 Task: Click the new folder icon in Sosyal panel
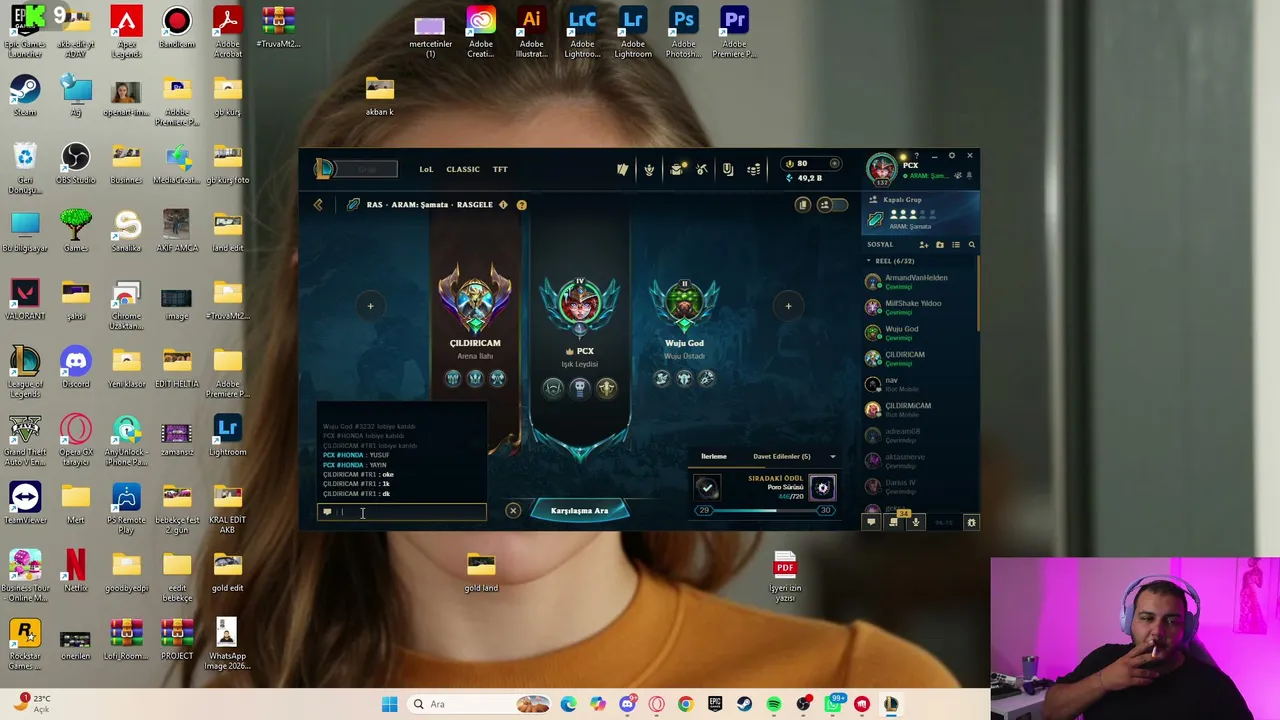[939, 245]
